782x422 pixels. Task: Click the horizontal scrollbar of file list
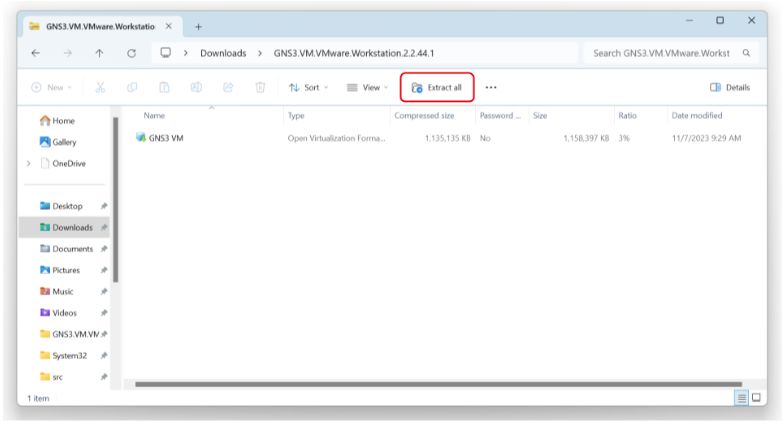coord(438,384)
